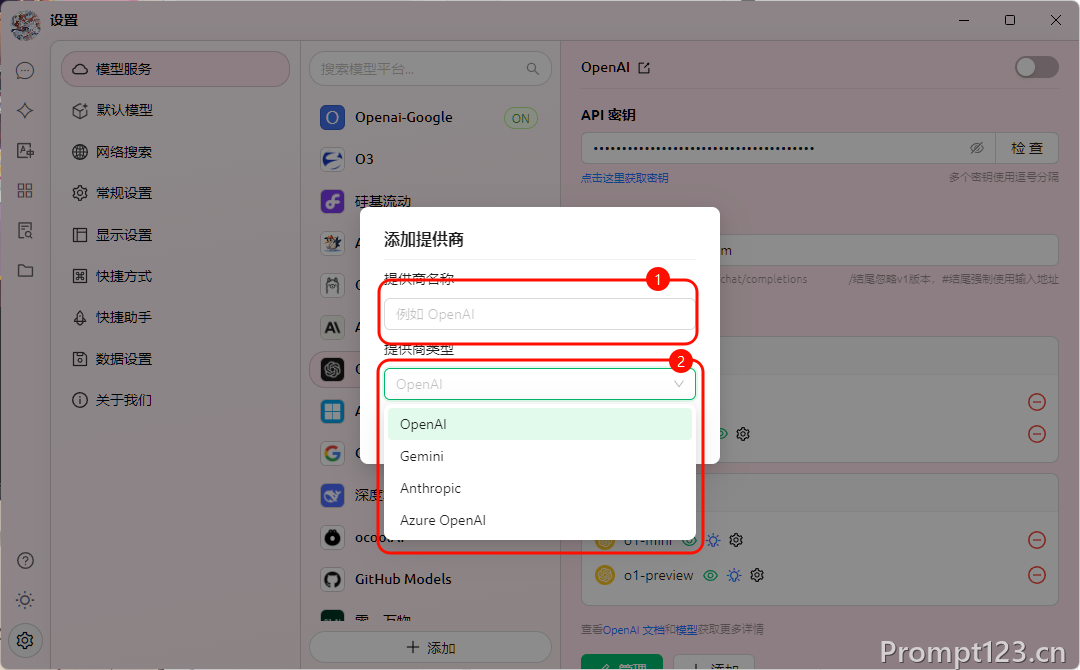
Task: Select the GitHub Models provider row
Action: coord(430,579)
